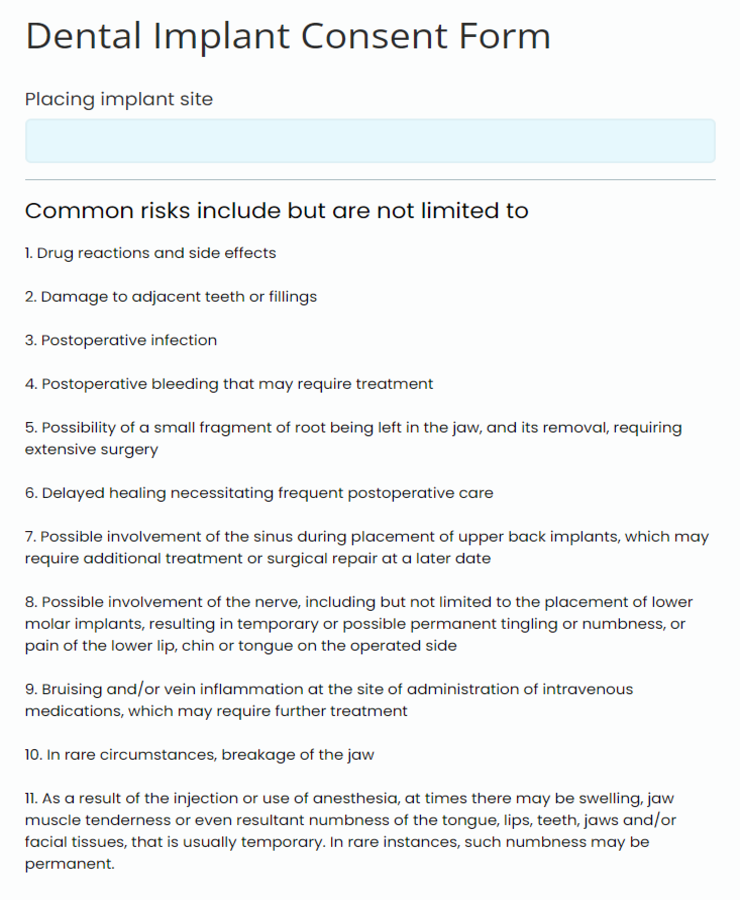This screenshot has height=900, width=740.
Task: Click risk item 1 about drug reactions
Action: click(150, 253)
